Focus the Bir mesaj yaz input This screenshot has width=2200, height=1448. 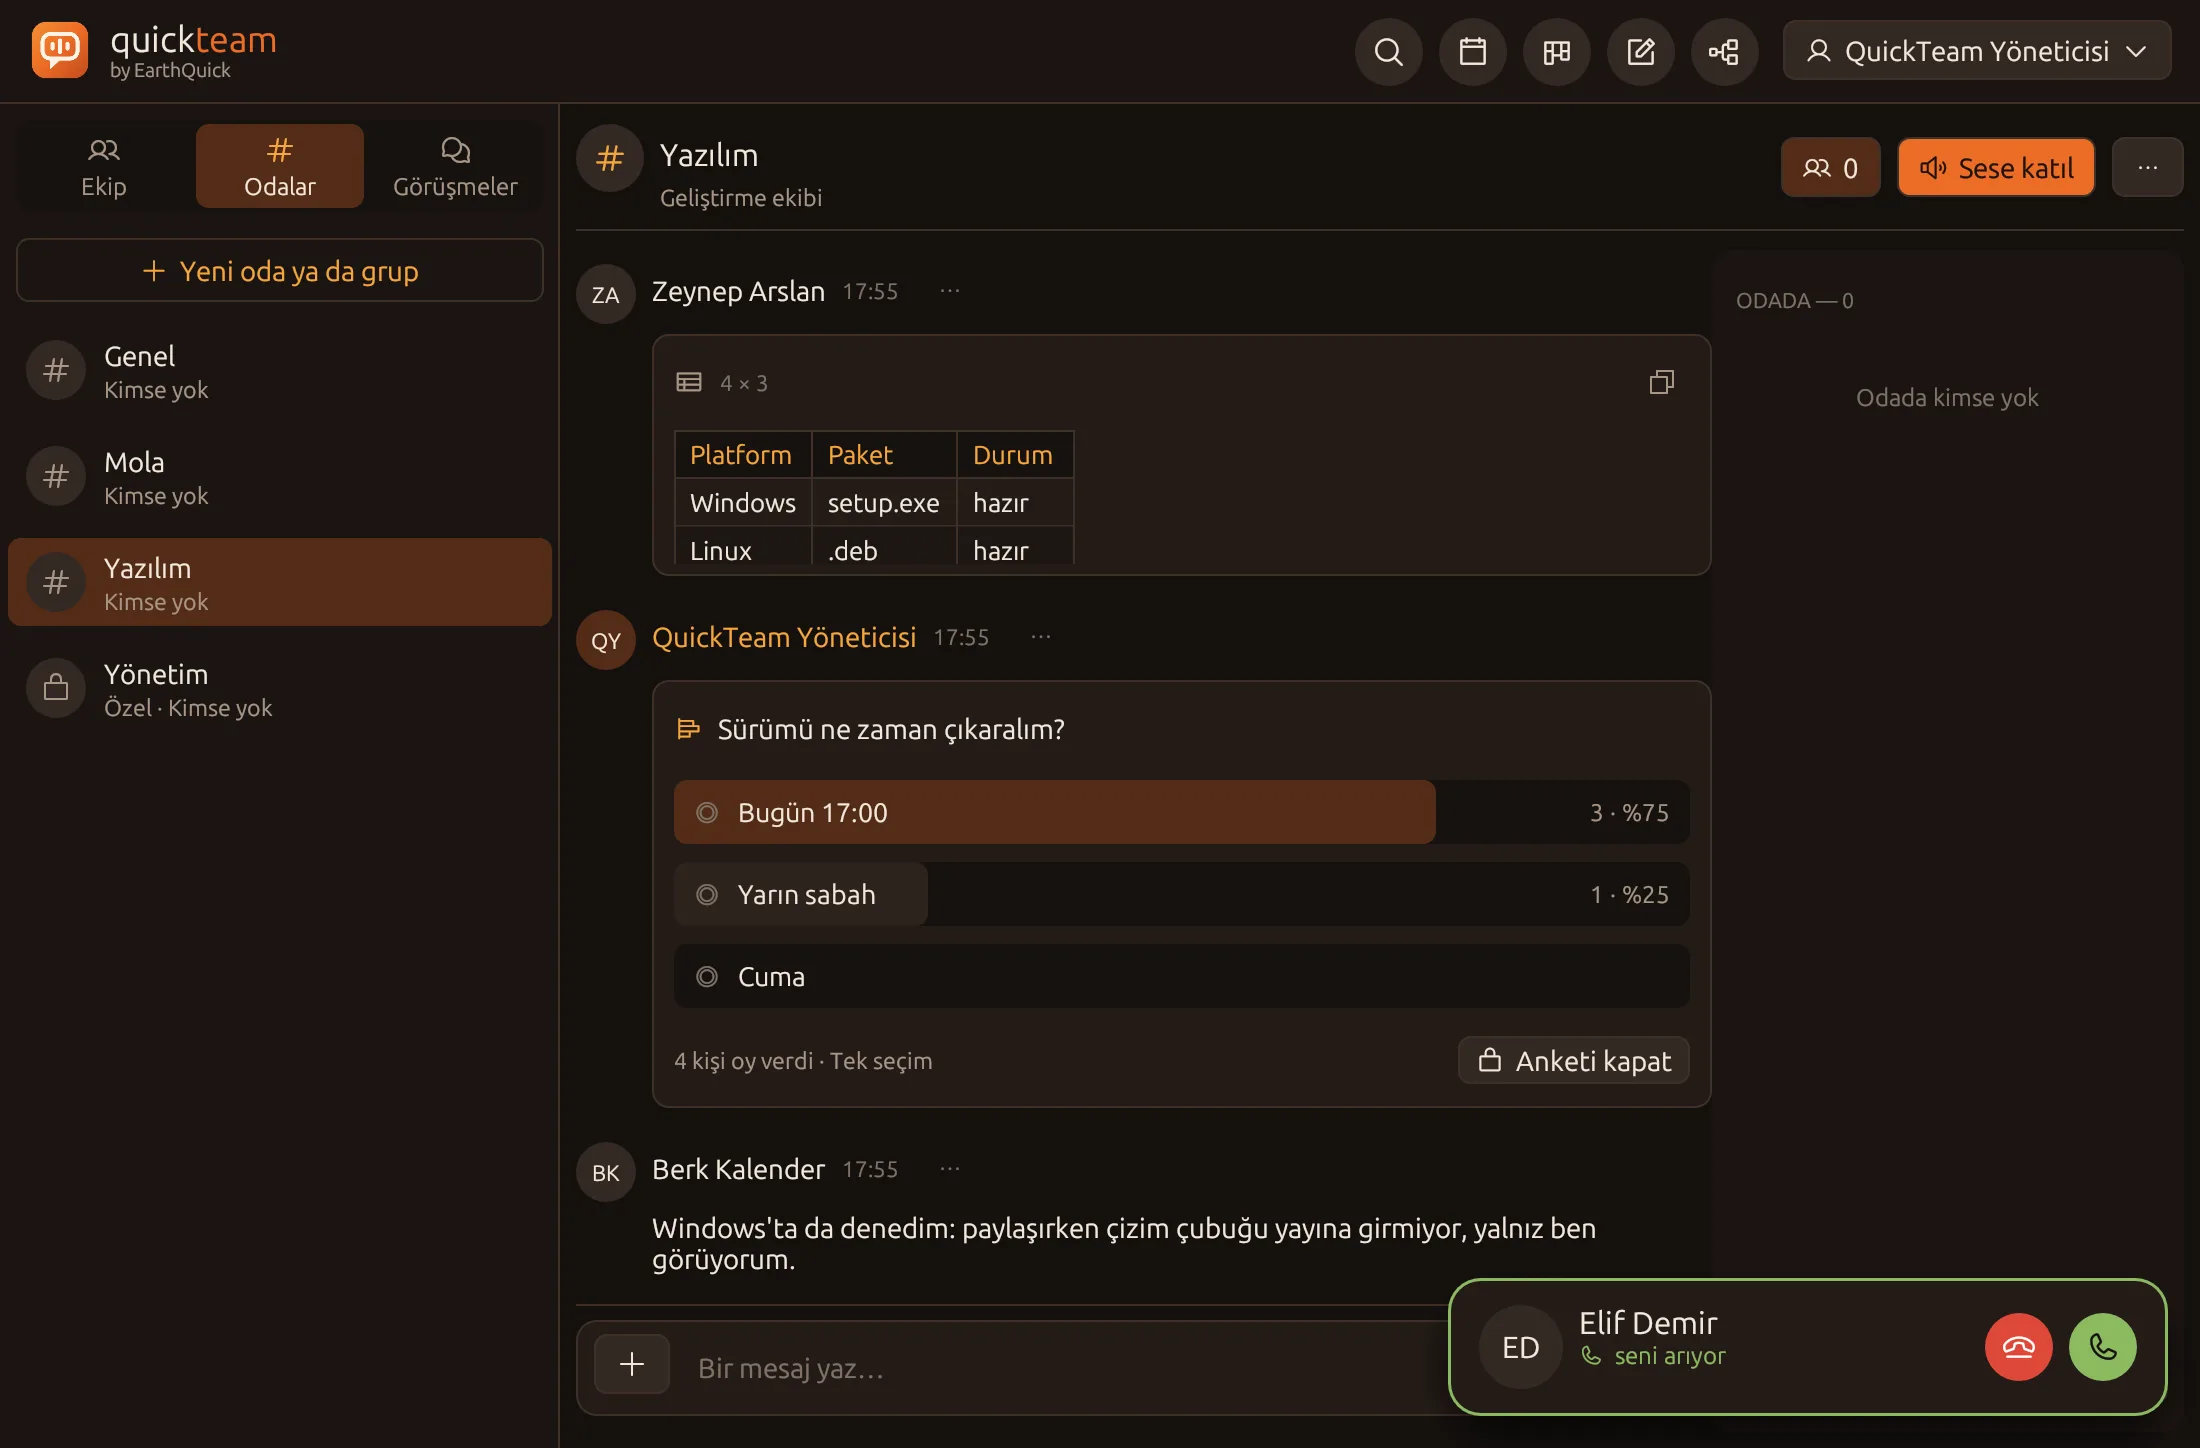pyautogui.click(x=1060, y=1367)
